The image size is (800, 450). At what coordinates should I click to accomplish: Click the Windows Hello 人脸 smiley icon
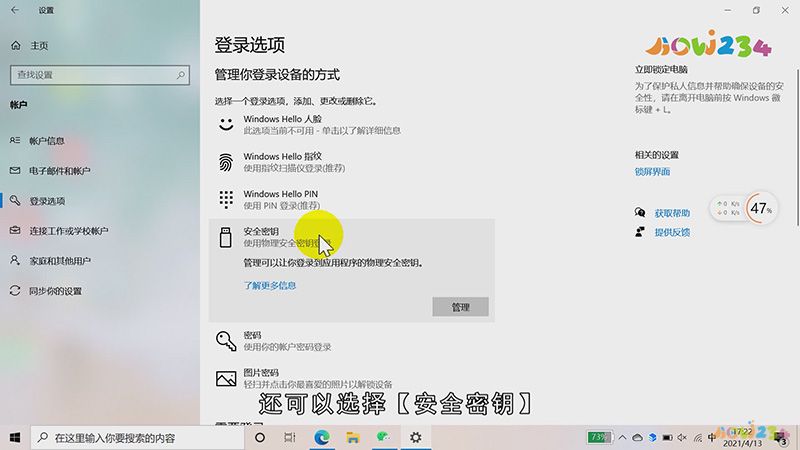[x=226, y=124]
